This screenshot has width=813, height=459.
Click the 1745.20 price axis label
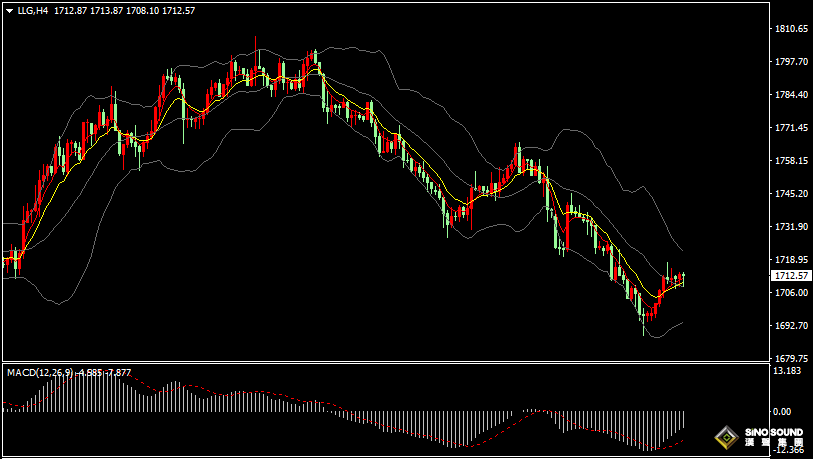click(x=791, y=194)
